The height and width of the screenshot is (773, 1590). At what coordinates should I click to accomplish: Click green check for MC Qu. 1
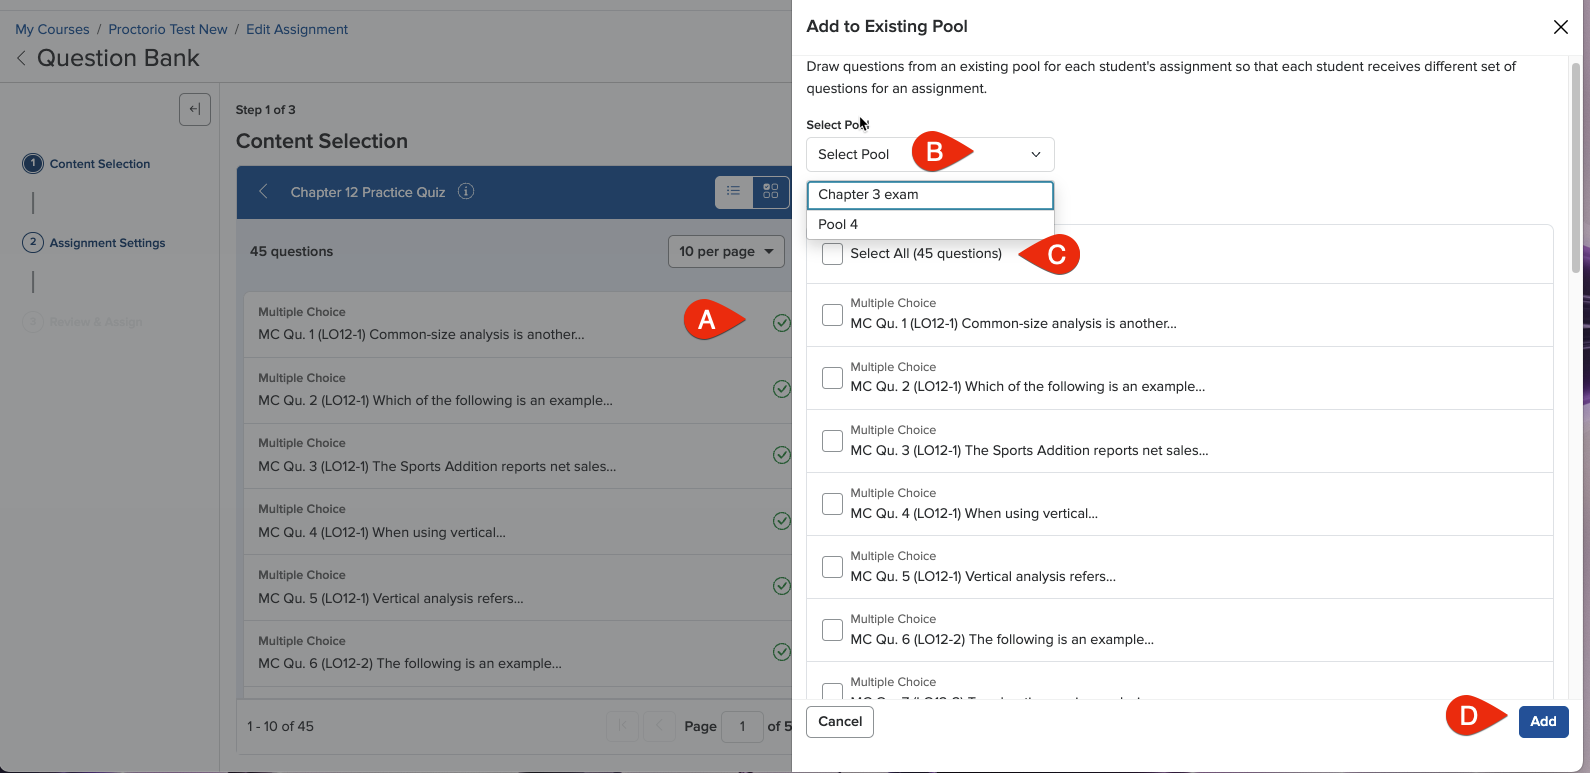(x=782, y=323)
